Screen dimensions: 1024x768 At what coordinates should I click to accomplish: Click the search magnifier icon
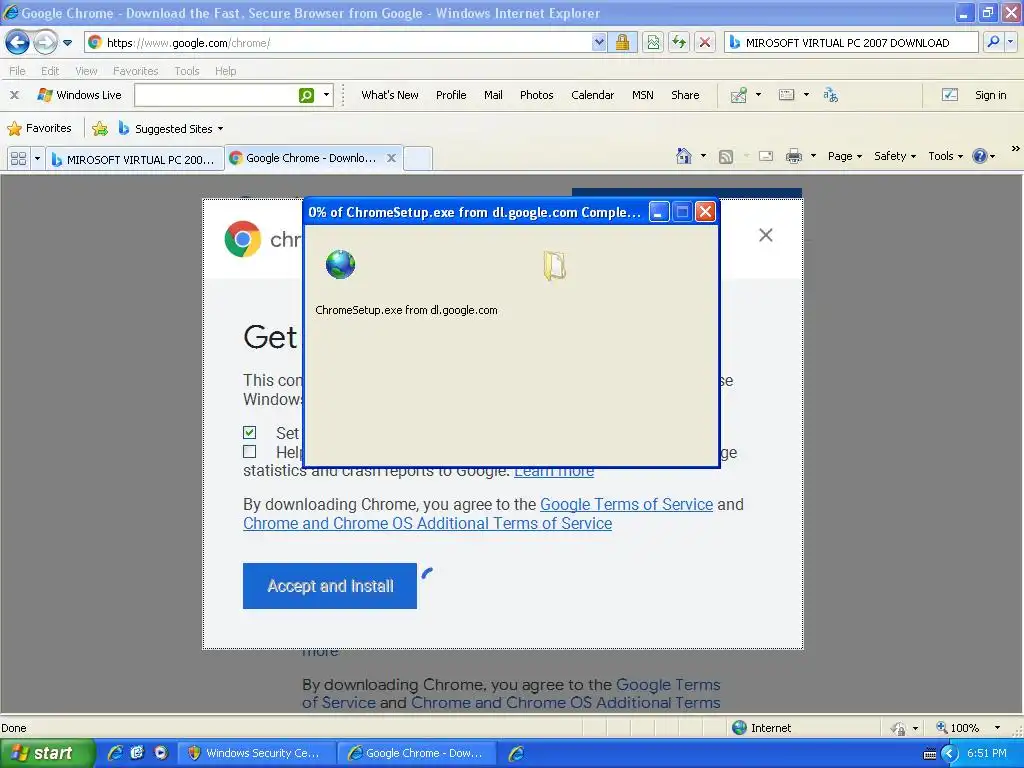pyautogui.click(x=993, y=42)
